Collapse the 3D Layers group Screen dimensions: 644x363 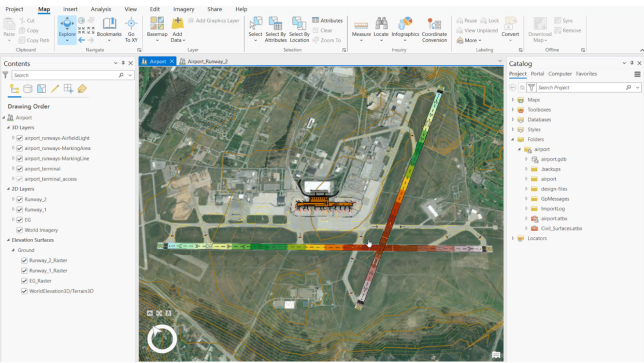8,128
